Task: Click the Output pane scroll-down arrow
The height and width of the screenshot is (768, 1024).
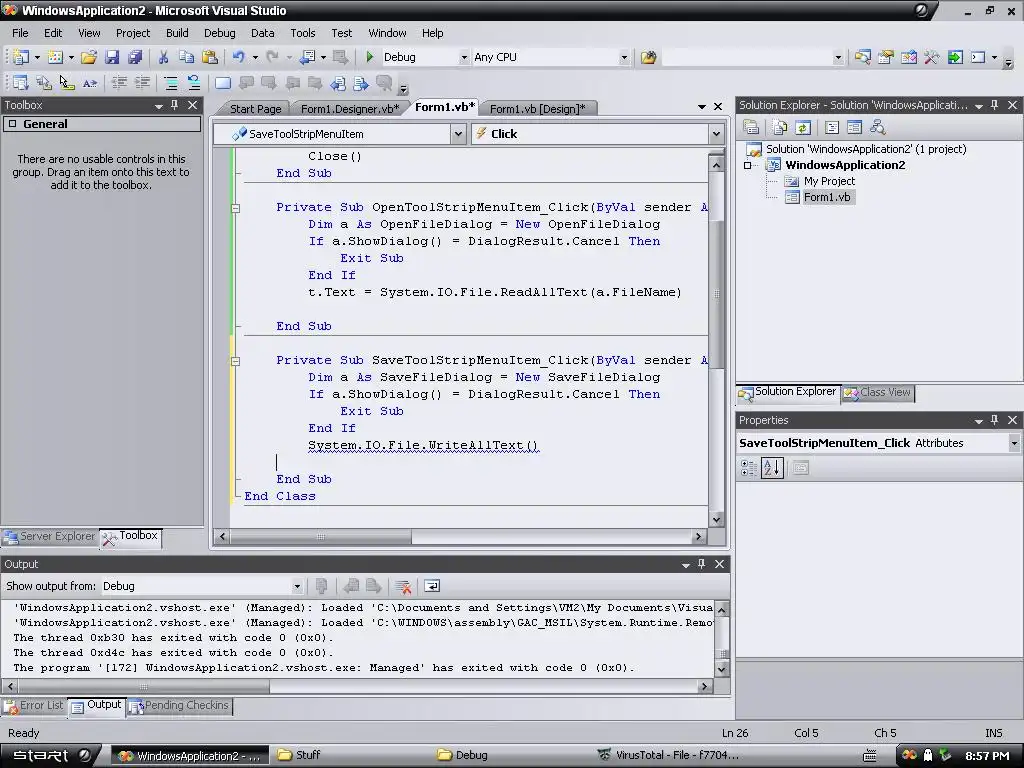Action: 722,669
